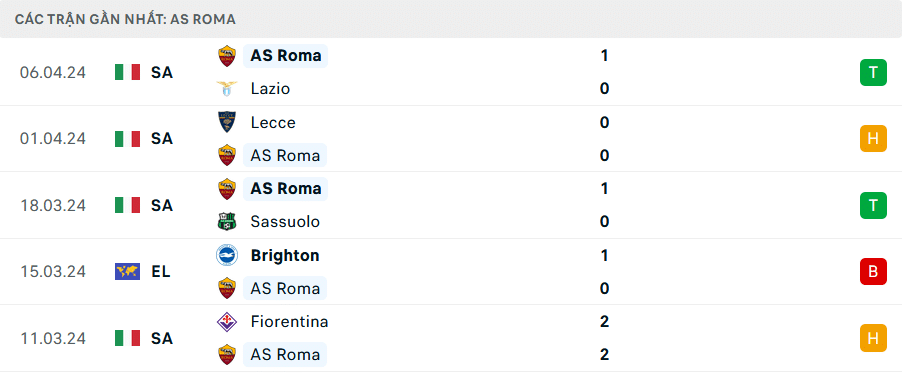Click Europa League flag icon beside EL
Screen dimensions: 902x374
point(128,272)
